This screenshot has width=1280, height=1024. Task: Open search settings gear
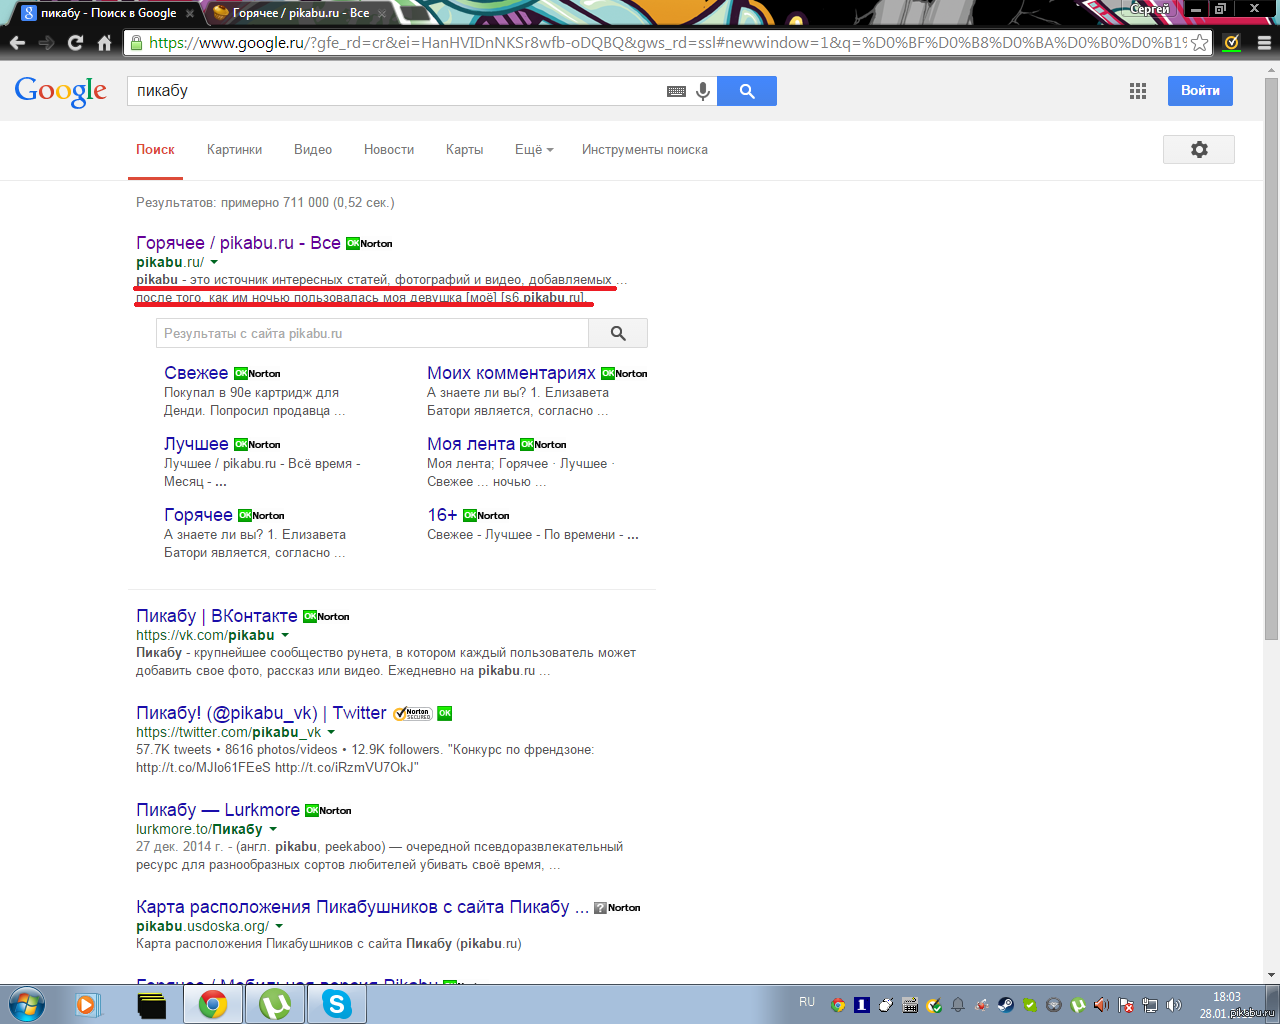point(1199,149)
